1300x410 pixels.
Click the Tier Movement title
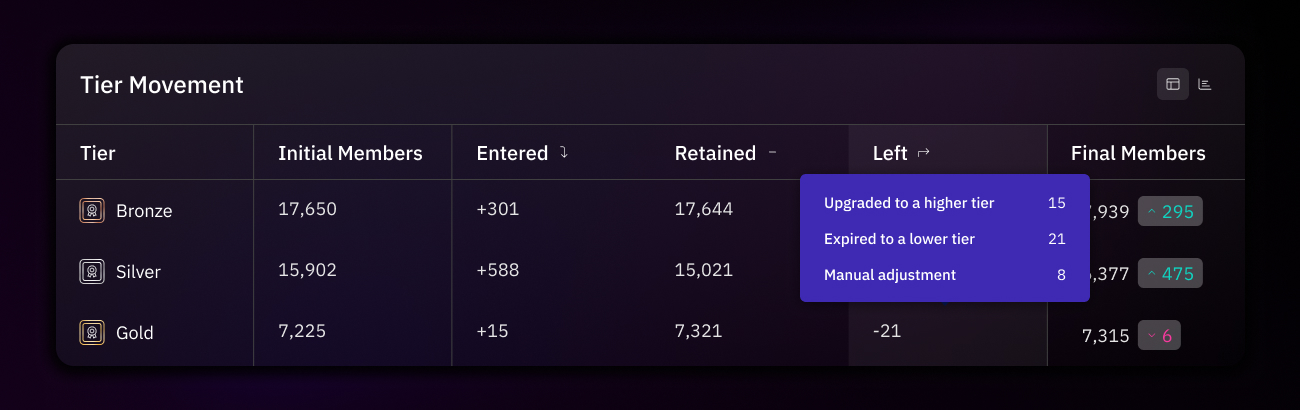[162, 85]
